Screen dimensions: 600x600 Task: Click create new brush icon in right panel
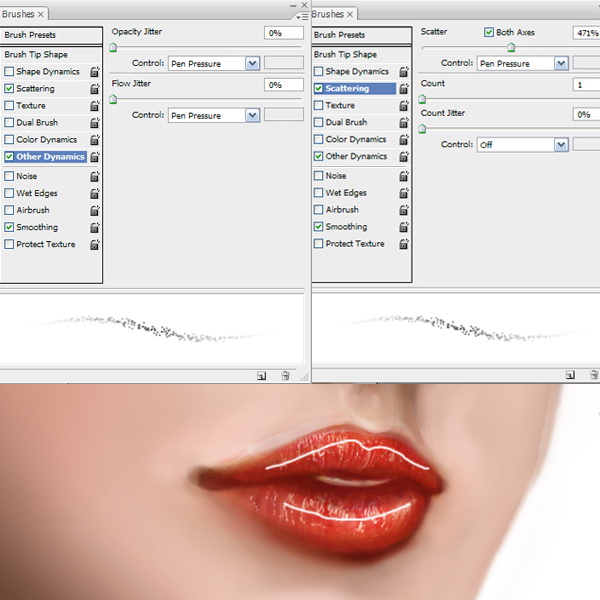point(570,375)
